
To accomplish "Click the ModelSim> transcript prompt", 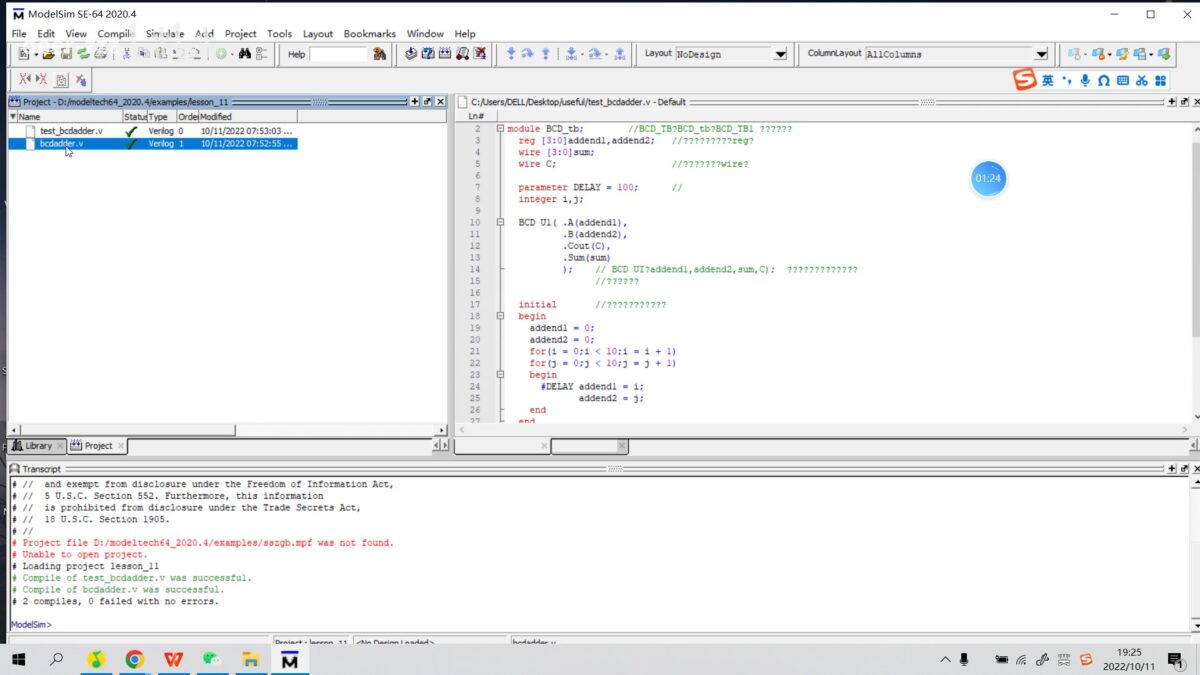I will click(x=31, y=624).
